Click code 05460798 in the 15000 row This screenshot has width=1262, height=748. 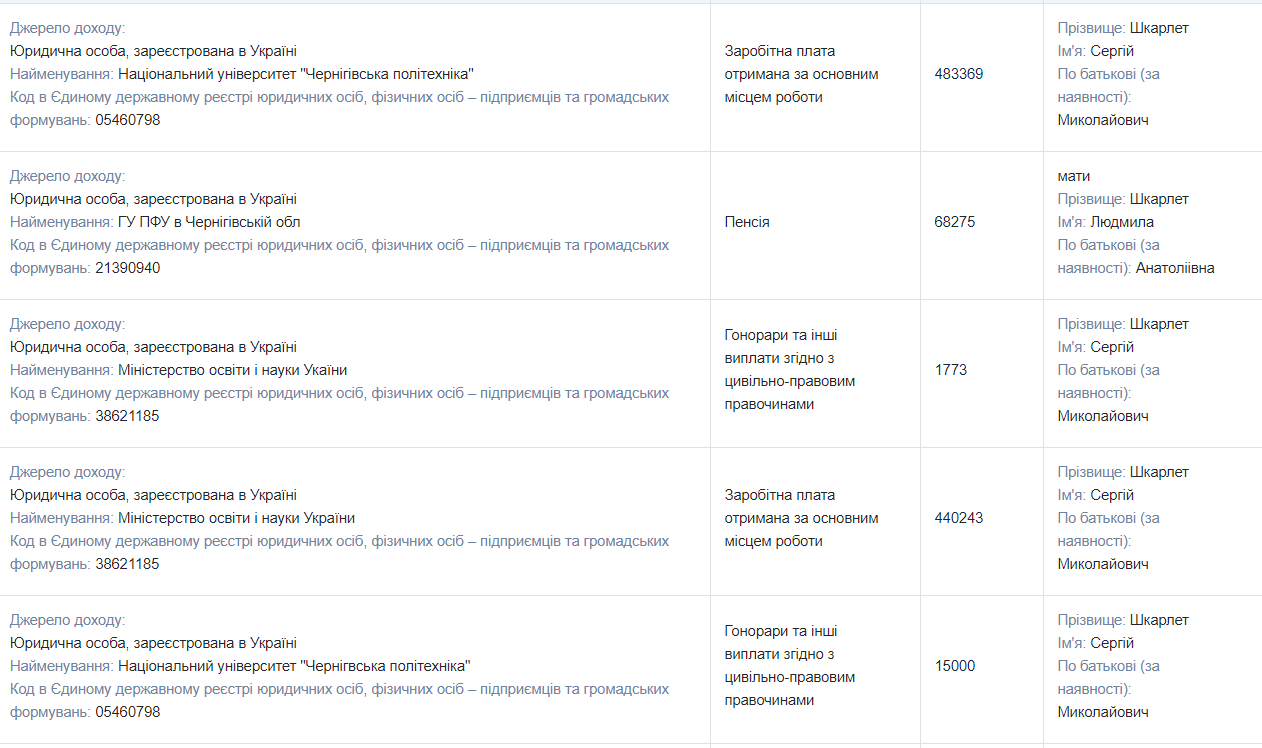(x=128, y=712)
